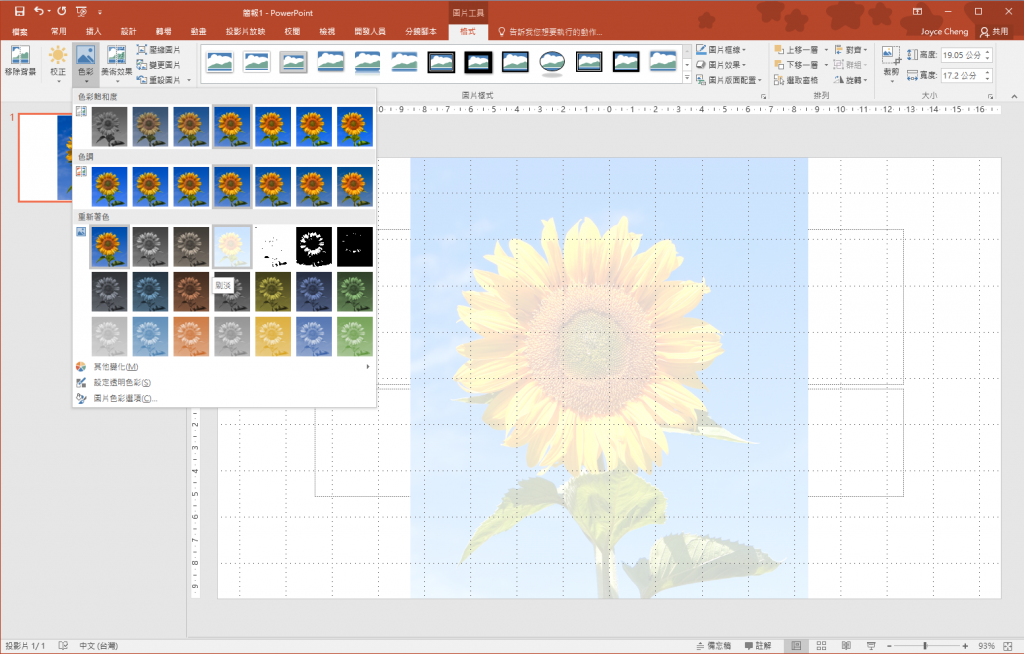This screenshot has height=654, width=1024.
Task: Switch to reading view in the status bar
Action: click(x=845, y=645)
